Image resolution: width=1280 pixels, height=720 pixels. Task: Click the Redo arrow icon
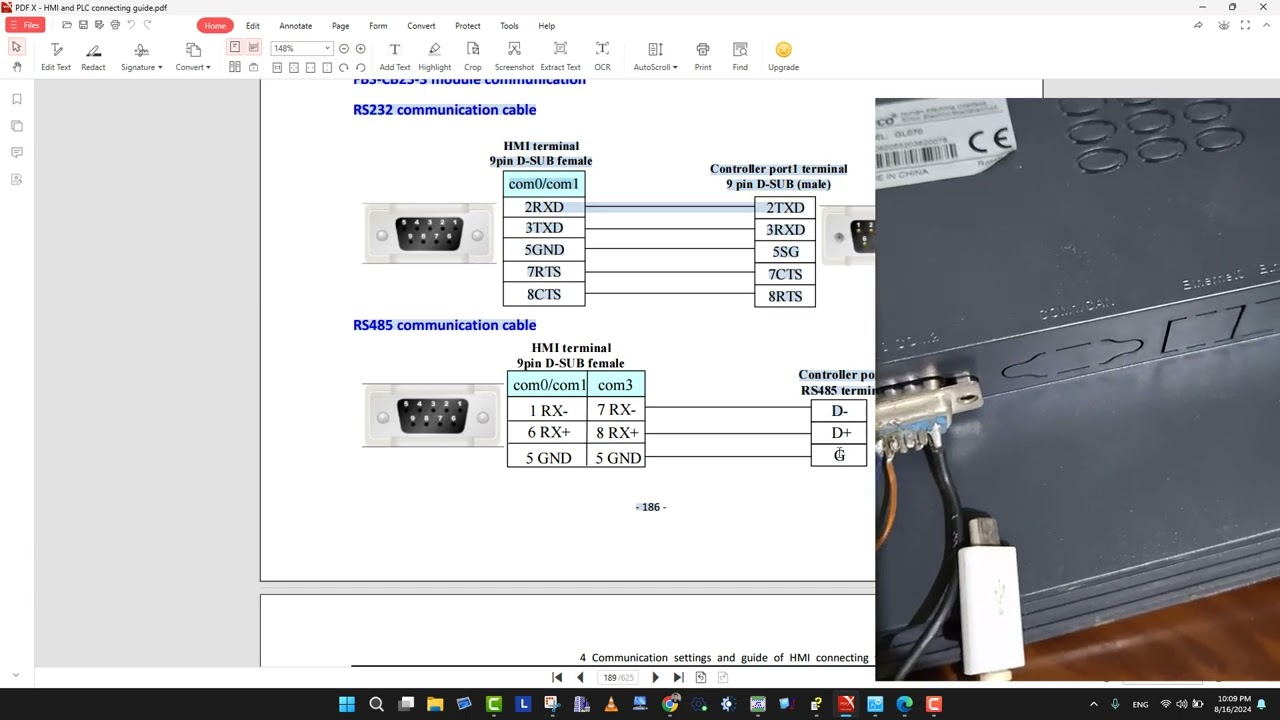click(x=147, y=25)
